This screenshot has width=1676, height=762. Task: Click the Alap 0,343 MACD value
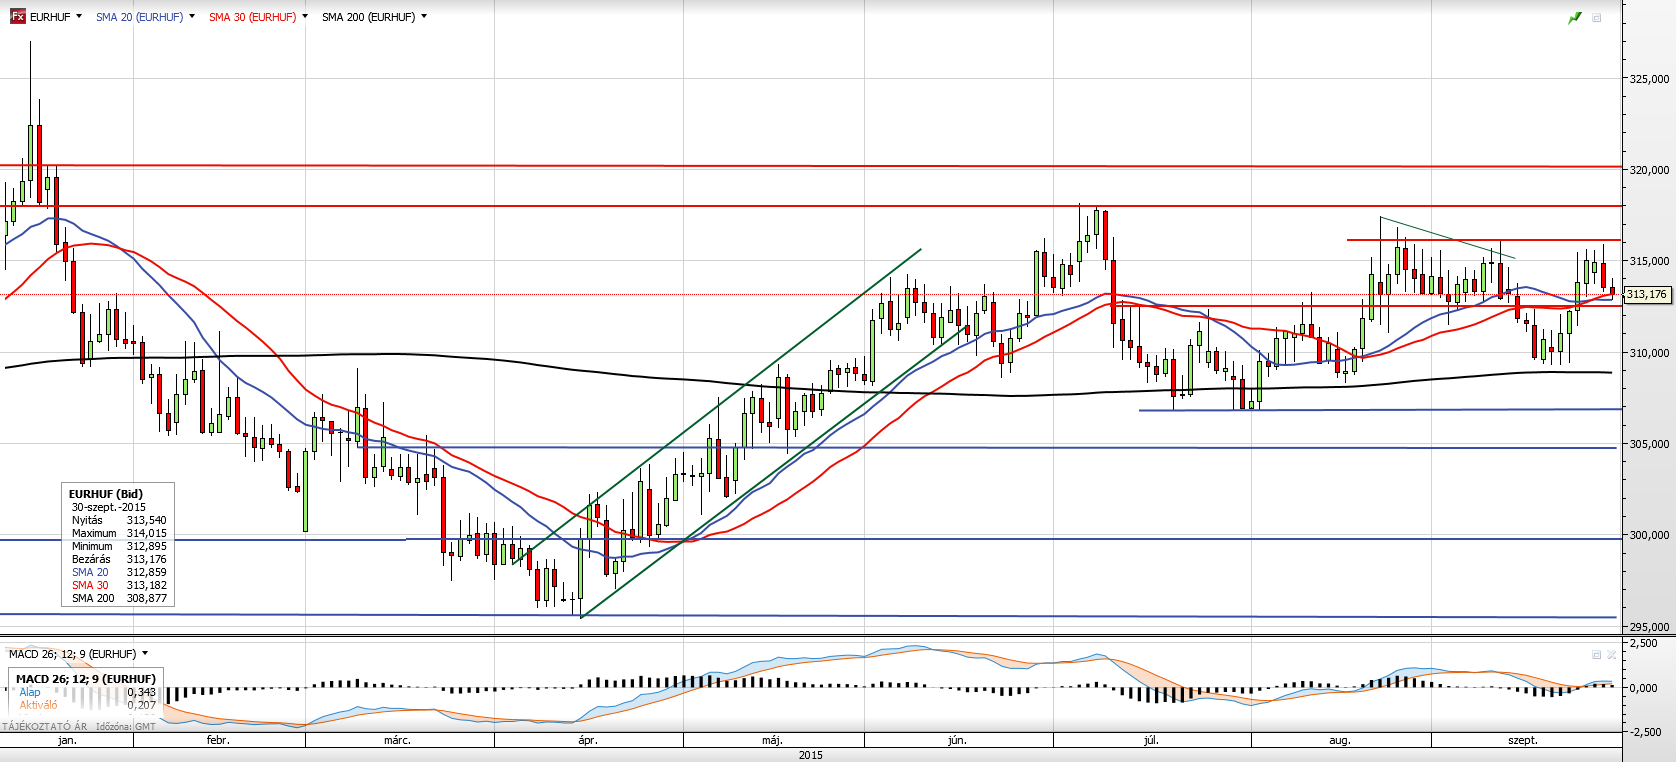pyautogui.click(x=87, y=692)
